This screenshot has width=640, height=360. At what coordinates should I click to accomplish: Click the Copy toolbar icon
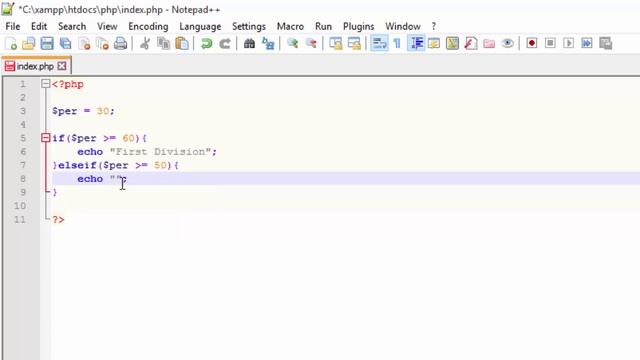[x=163, y=43]
